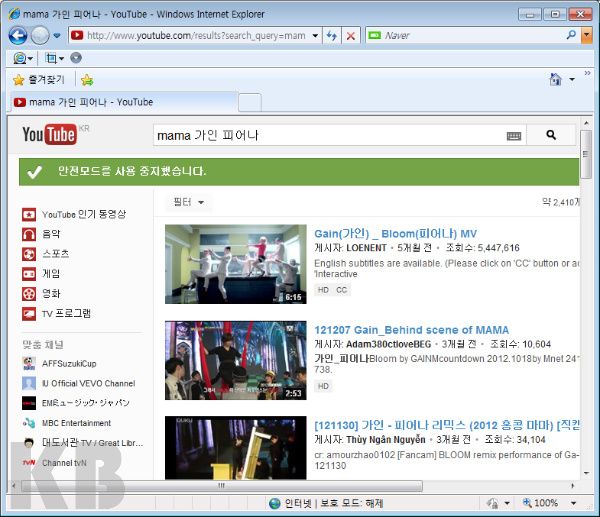Expand the Home button dropdown arrow
The image size is (600, 517).
(x=572, y=80)
